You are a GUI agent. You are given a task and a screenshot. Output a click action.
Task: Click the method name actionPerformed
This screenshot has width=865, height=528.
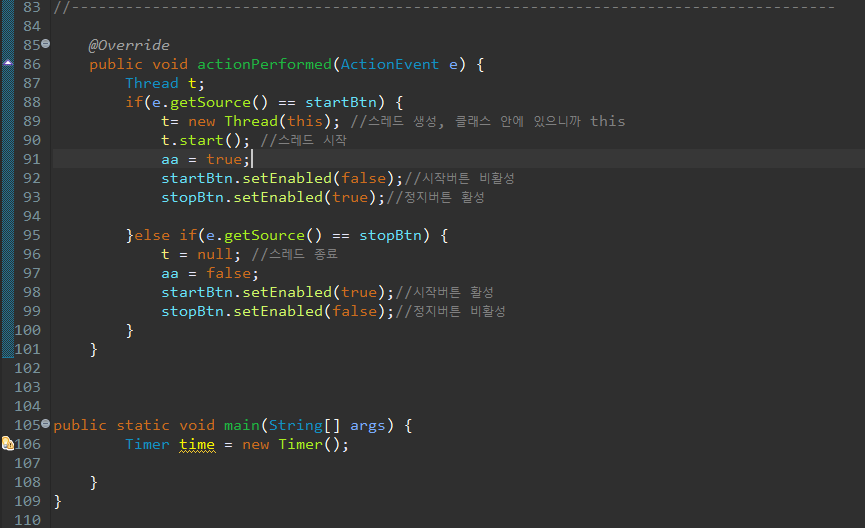264,65
